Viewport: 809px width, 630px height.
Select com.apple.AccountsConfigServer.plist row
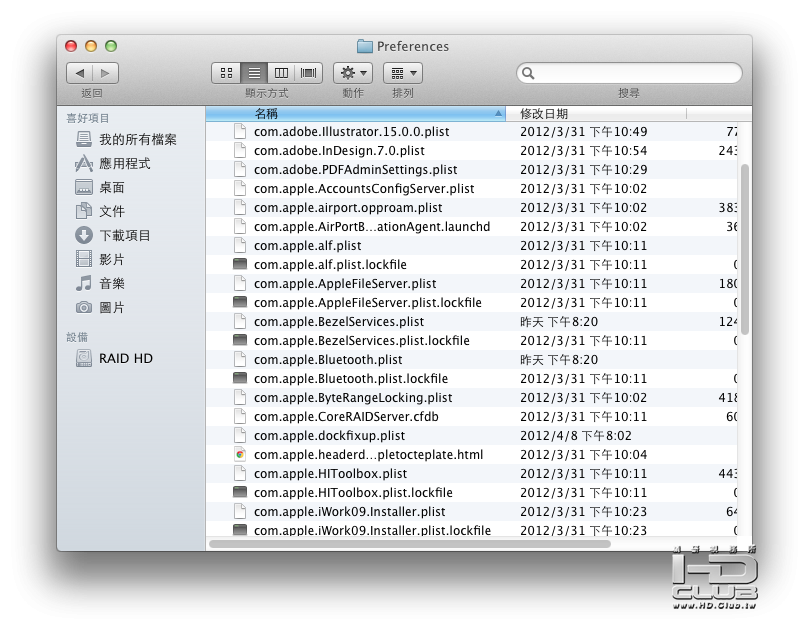coord(472,188)
